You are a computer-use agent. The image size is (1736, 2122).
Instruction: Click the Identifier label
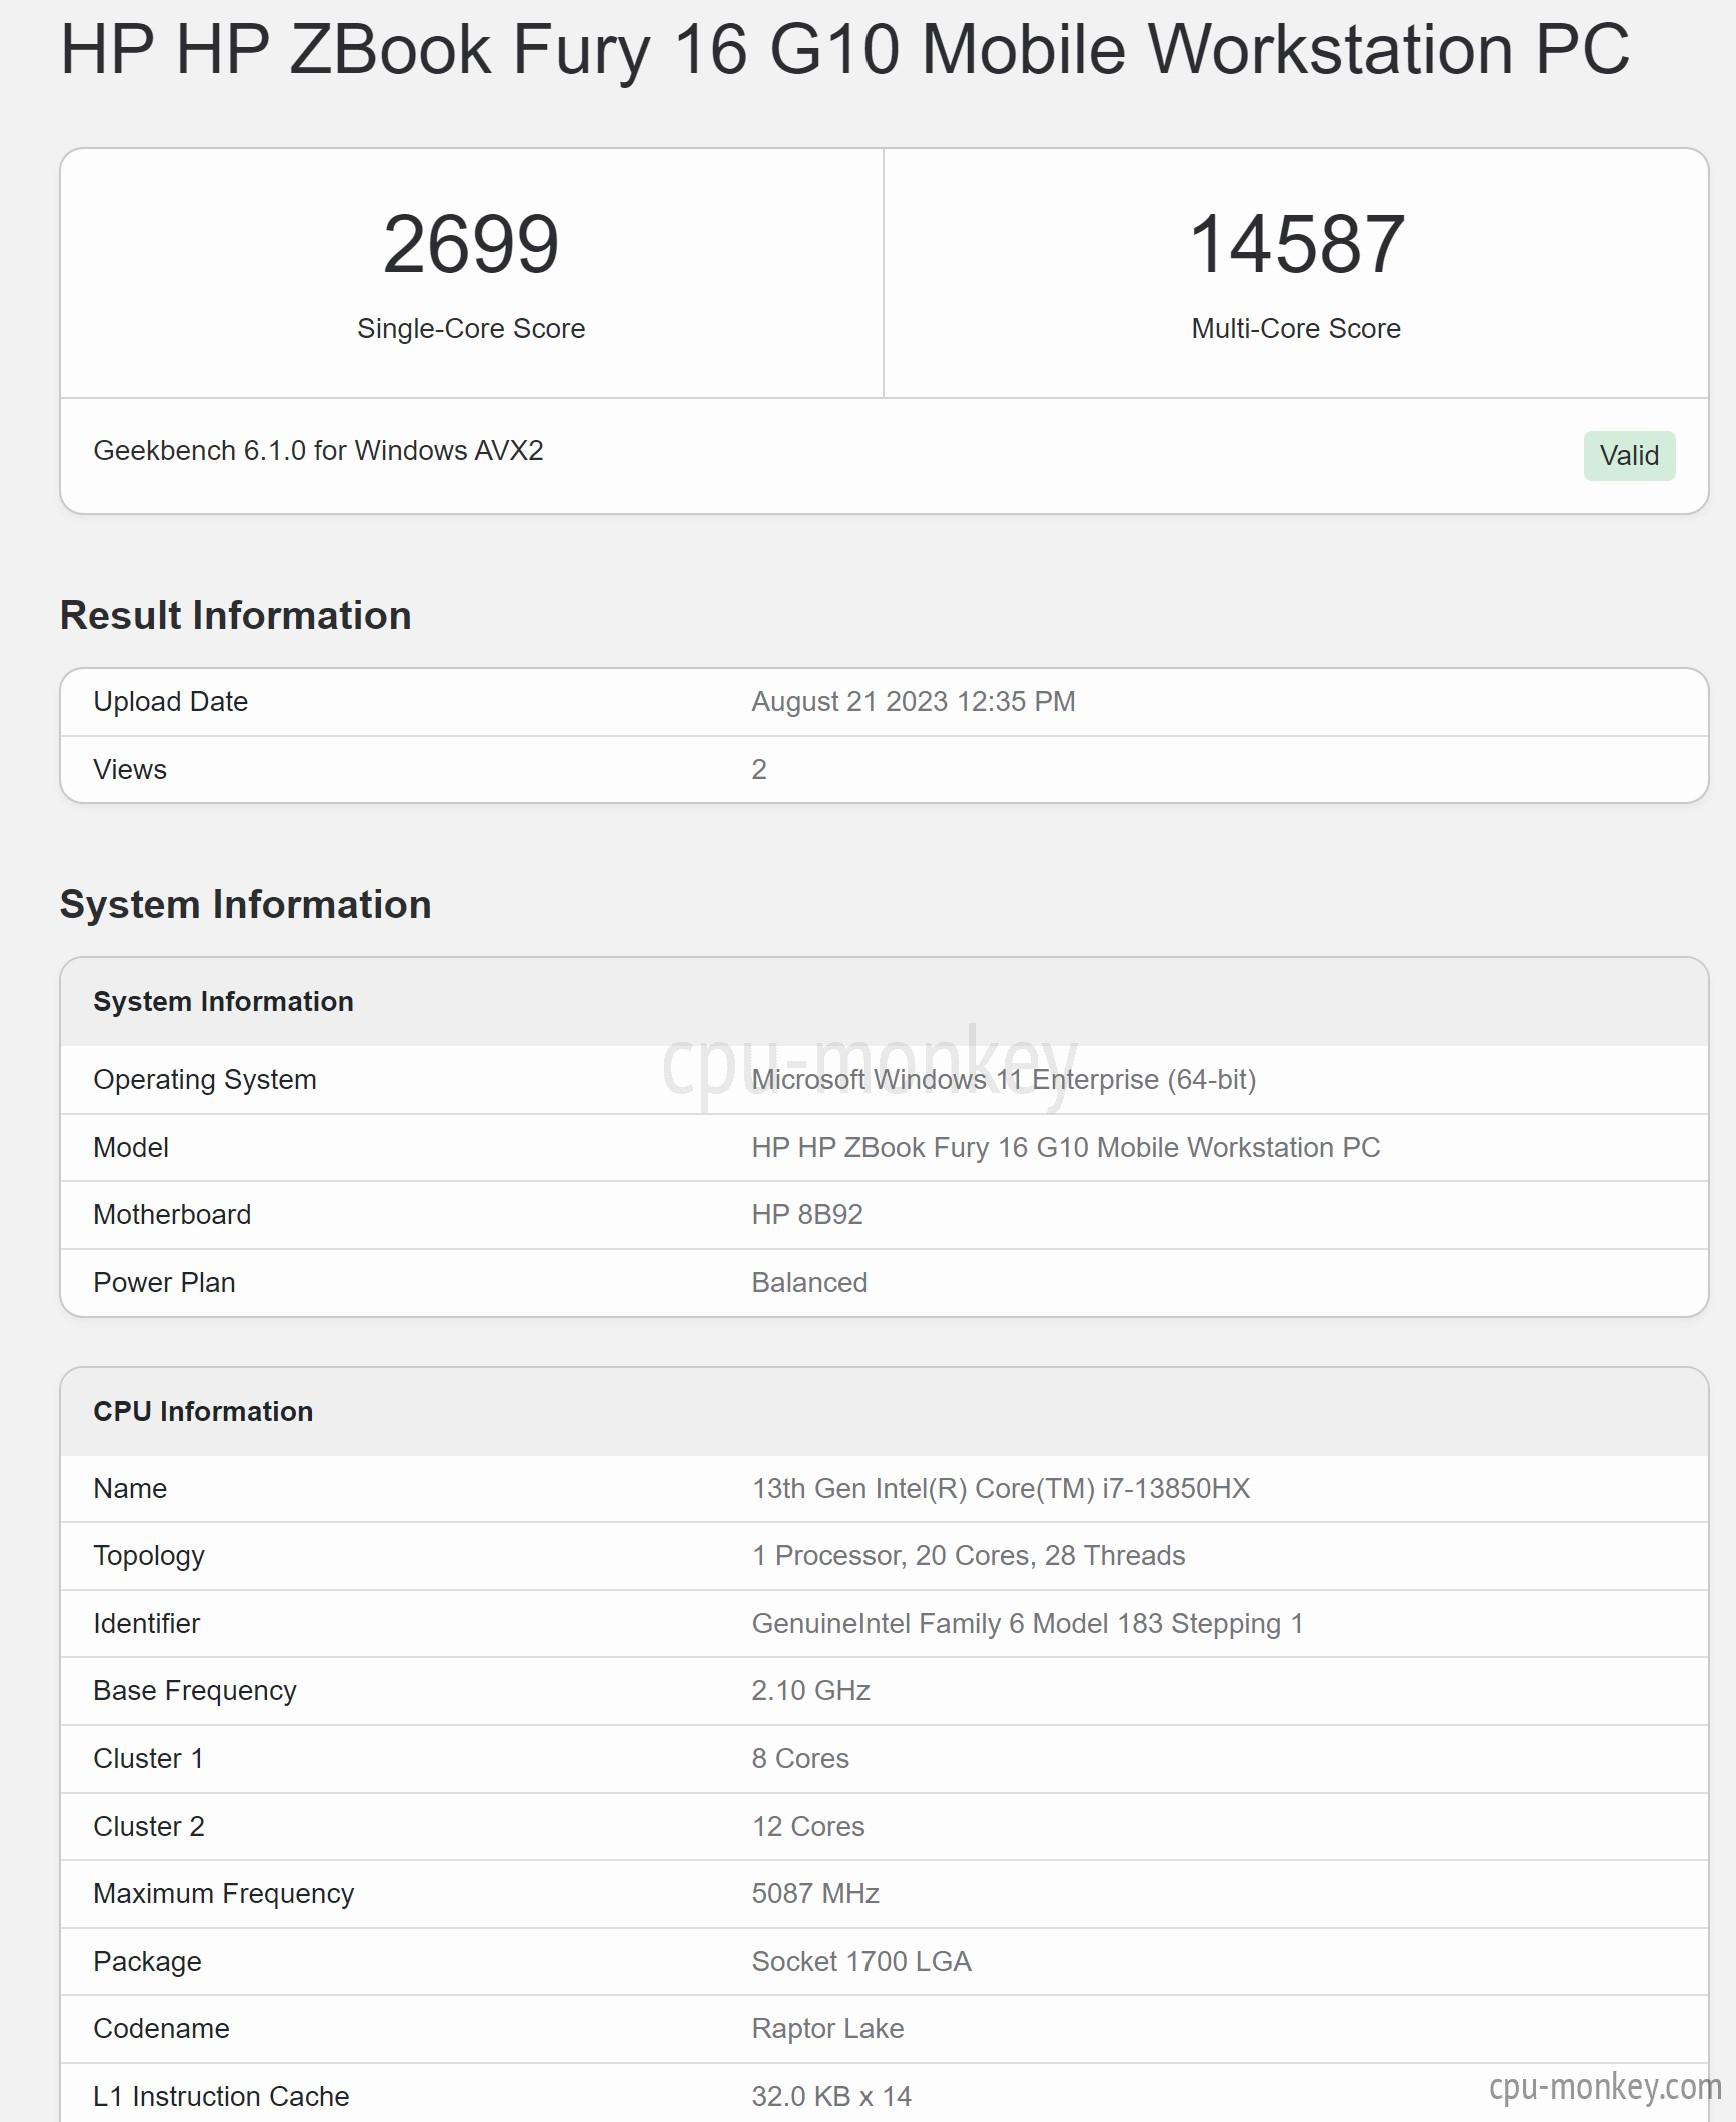click(x=147, y=1624)
